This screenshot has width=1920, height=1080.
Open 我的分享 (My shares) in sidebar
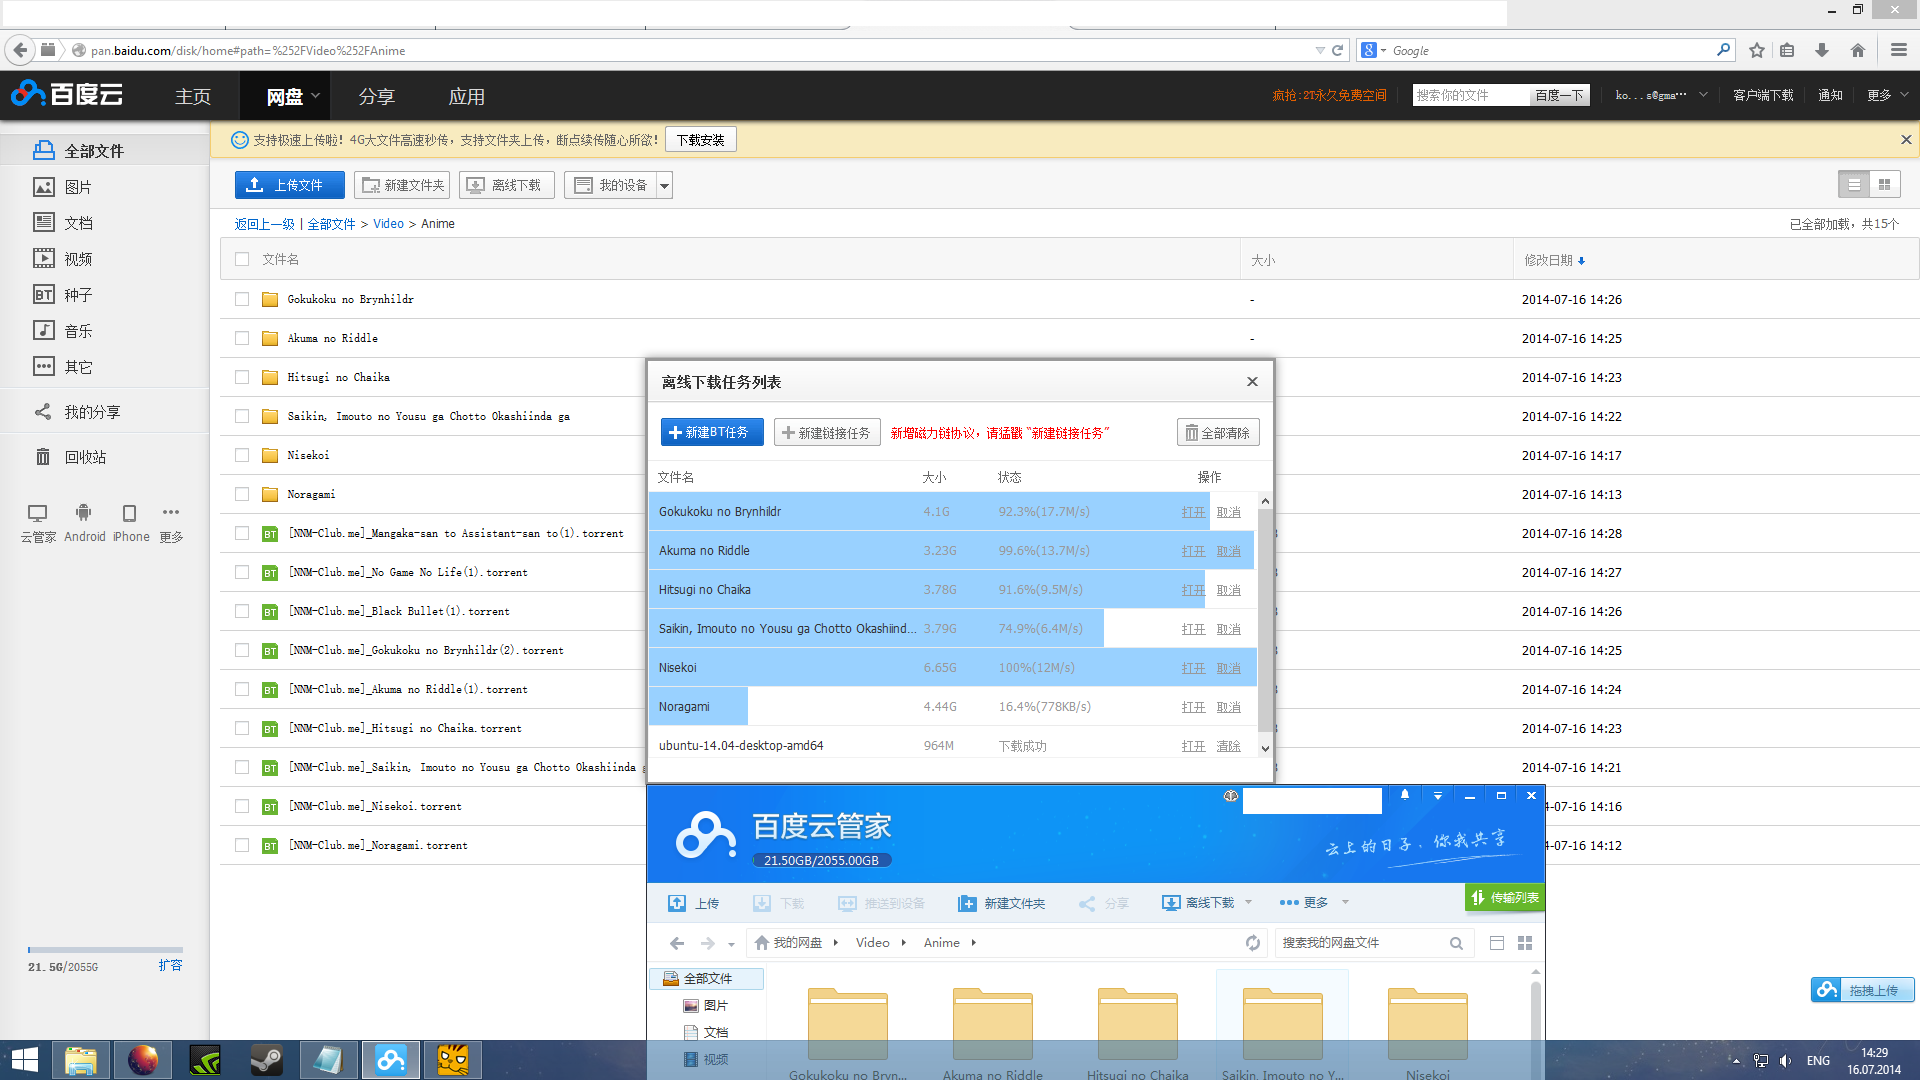pyautogui.click(x=77, y=412)
